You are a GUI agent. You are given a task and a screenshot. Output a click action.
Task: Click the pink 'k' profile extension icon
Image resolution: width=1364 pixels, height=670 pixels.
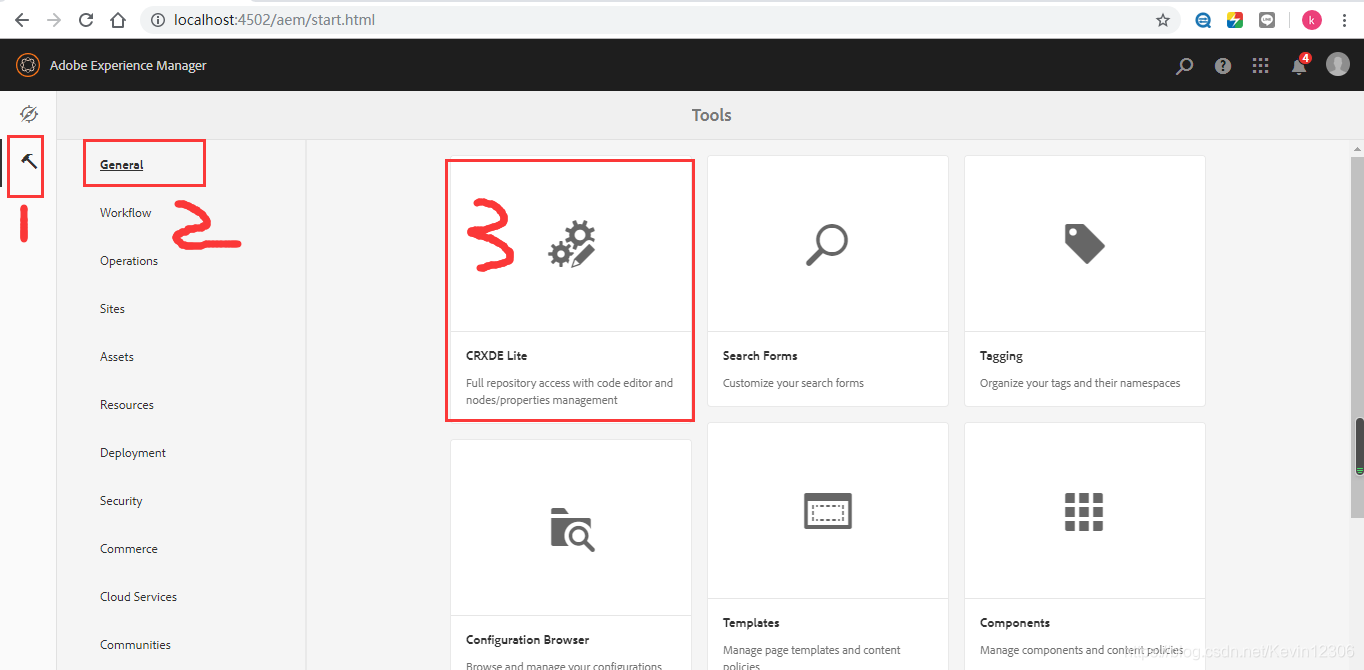click(1311, 20)
